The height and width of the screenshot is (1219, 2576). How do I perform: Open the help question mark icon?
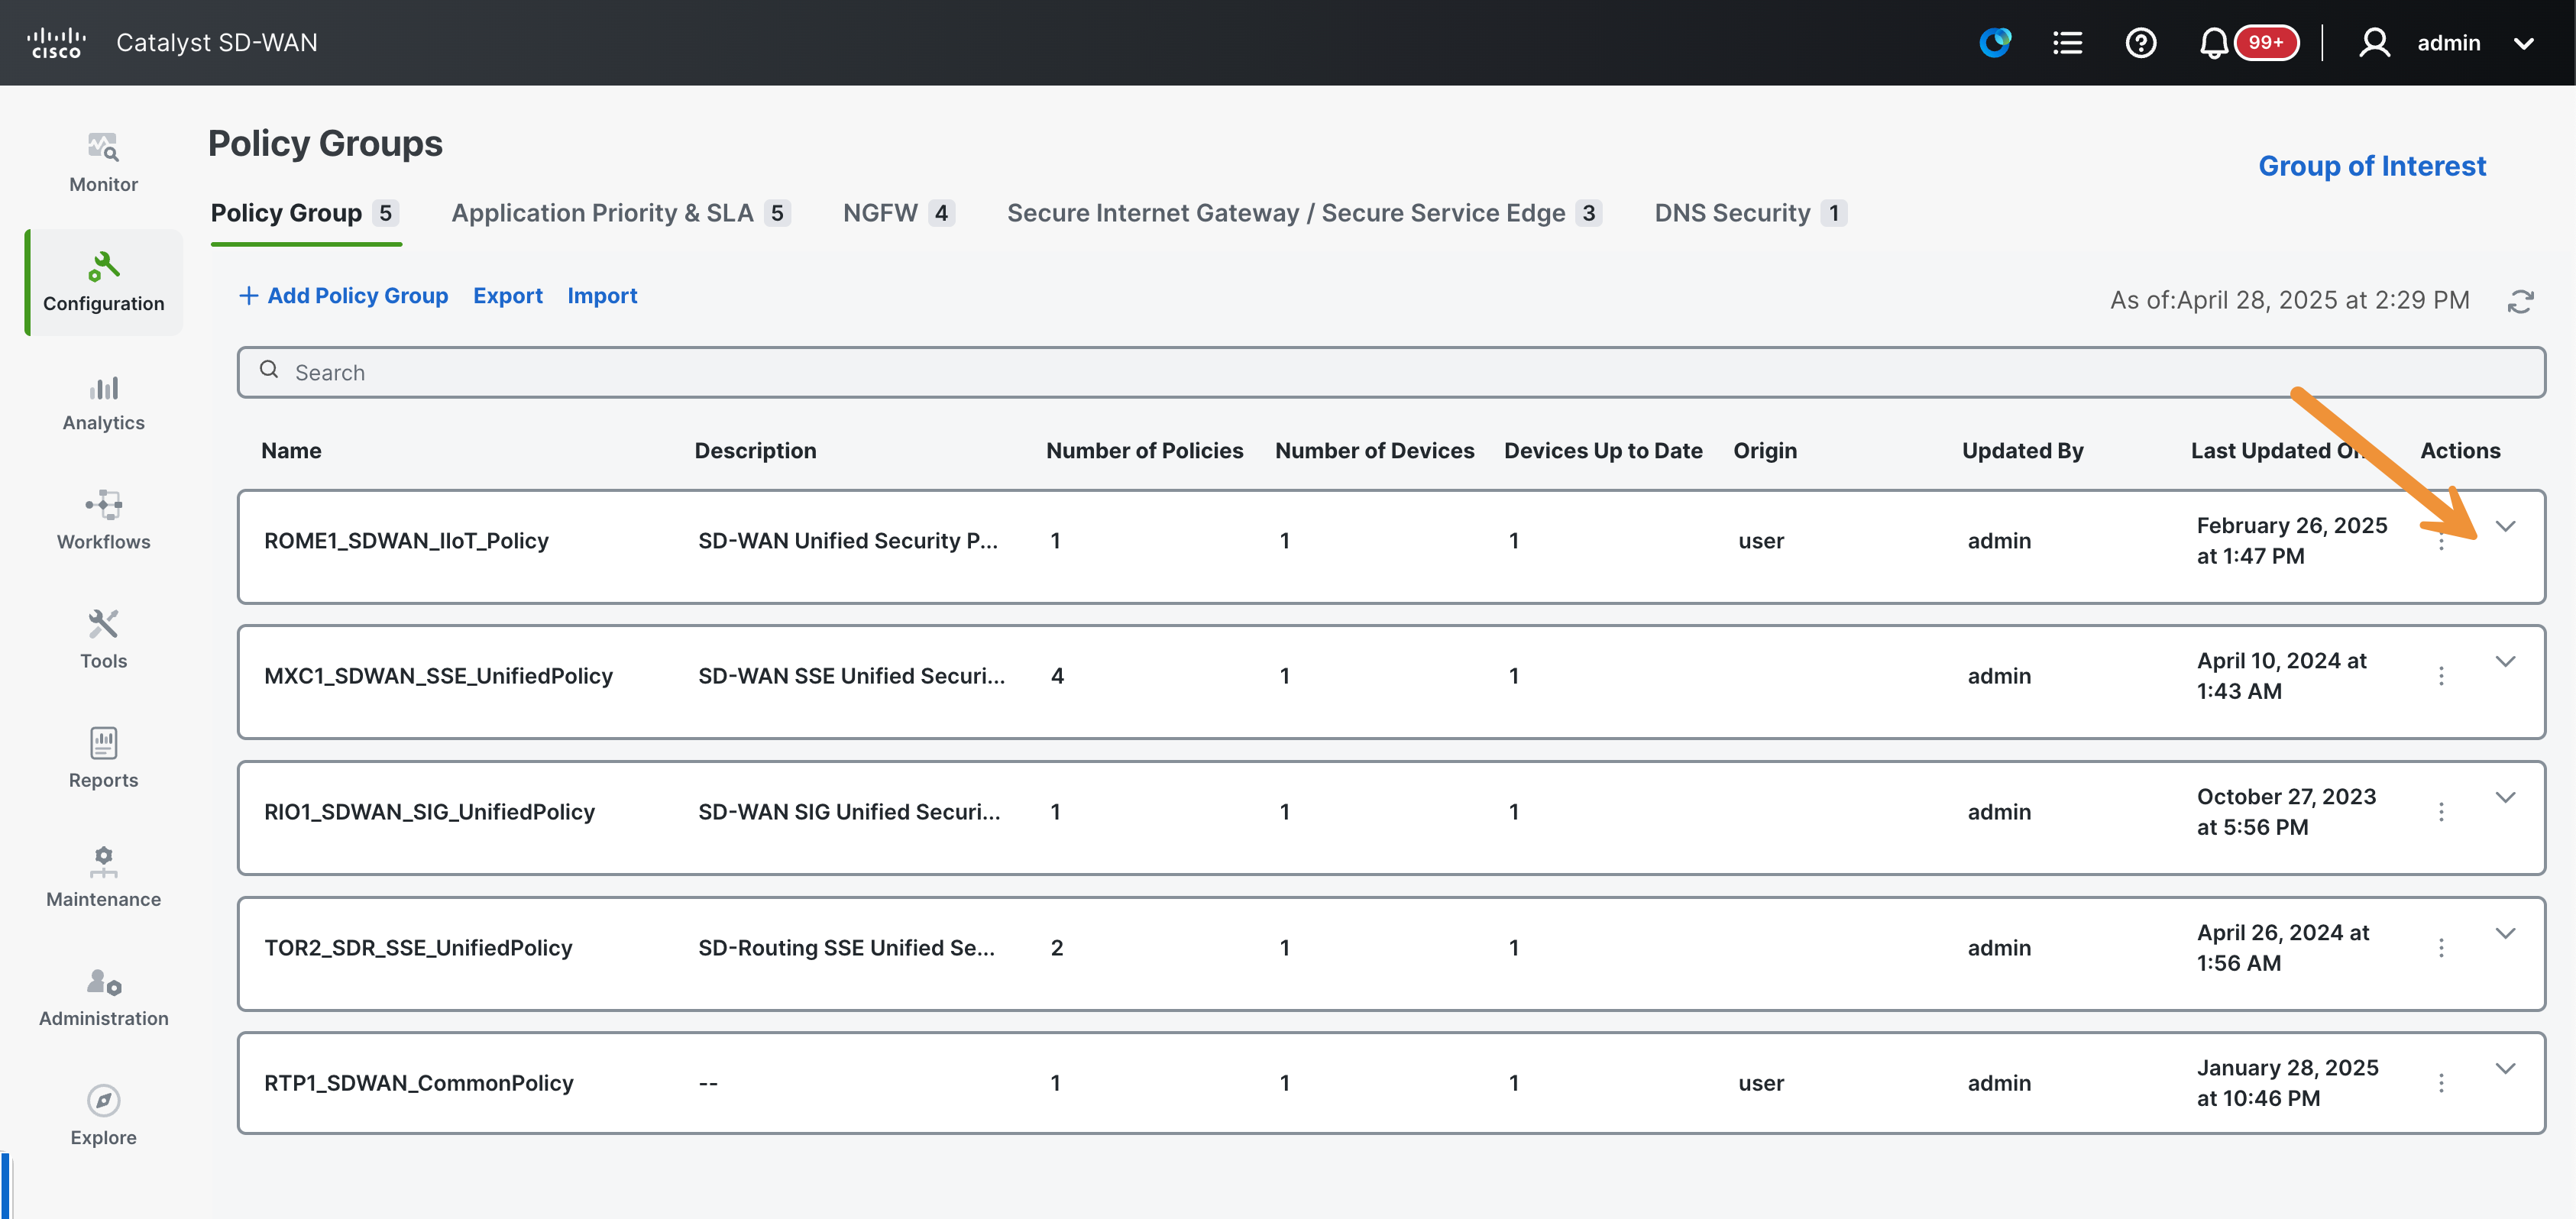coord(2140,43)
